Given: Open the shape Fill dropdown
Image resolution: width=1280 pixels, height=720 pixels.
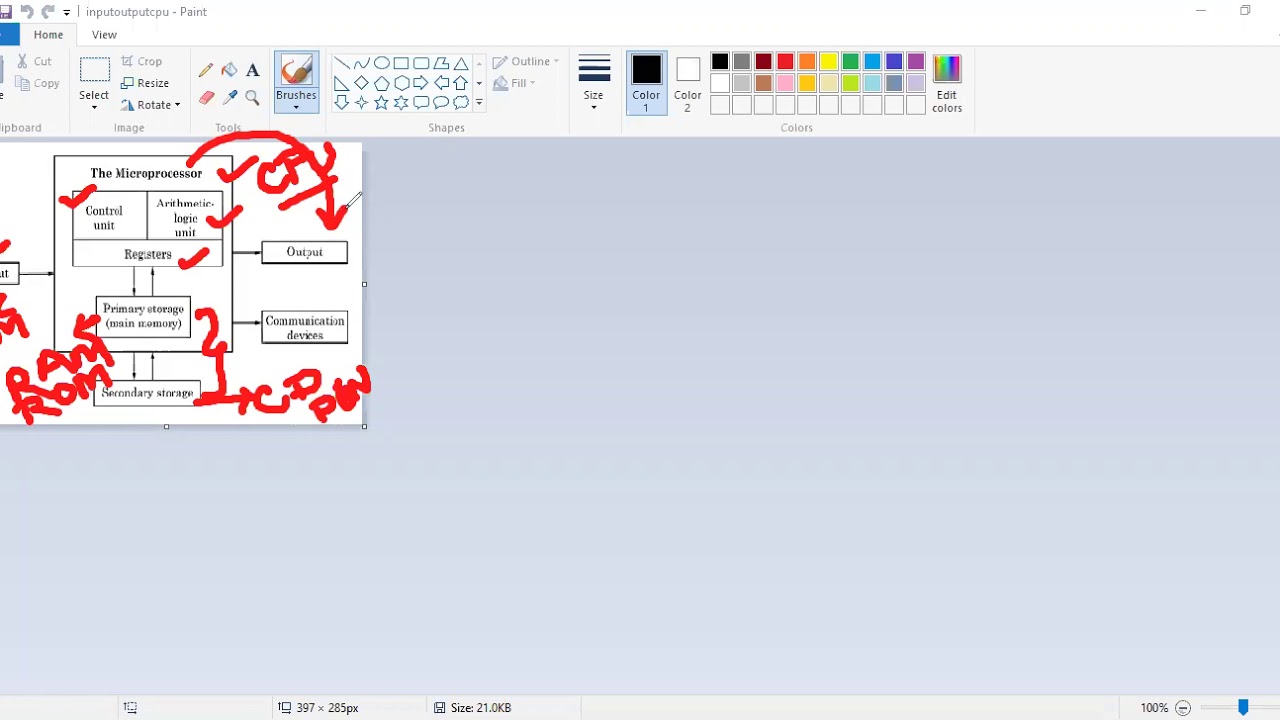Looking at the screenshot, I should pyautogui.click(x=515, y=83).
